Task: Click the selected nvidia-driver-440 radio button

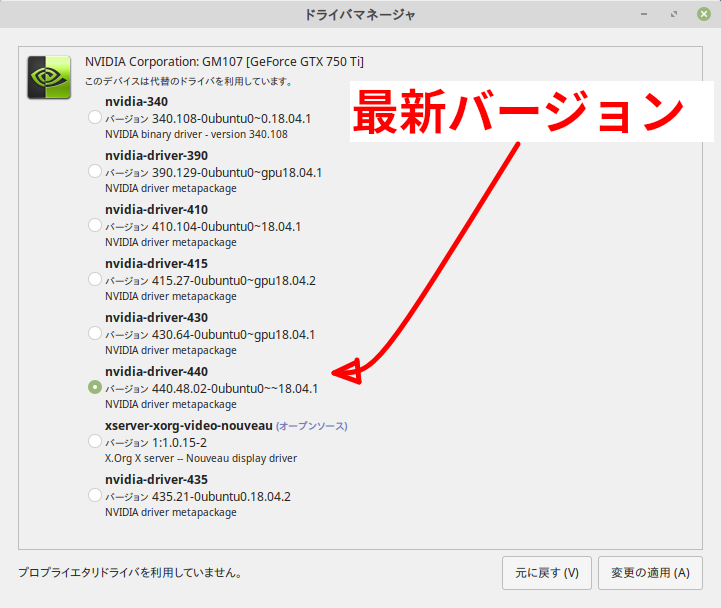Action: pyautogui.click(x=95, y=387)
